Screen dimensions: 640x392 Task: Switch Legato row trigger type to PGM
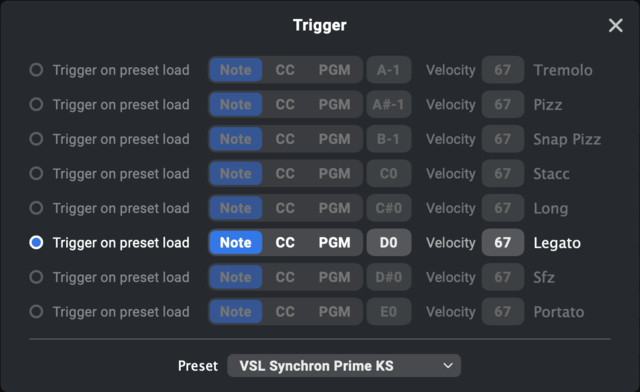point(334,243)
